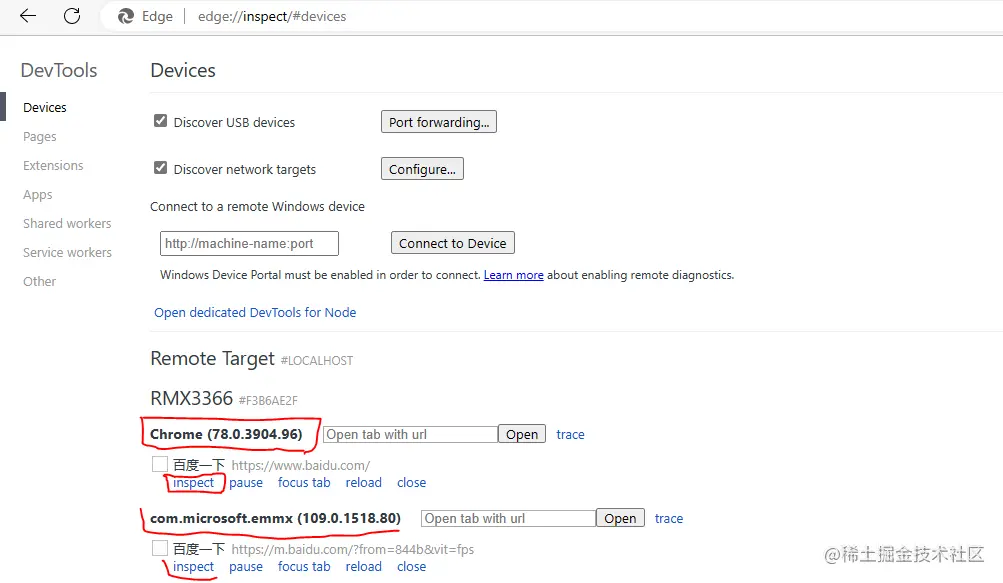Click the favicon of the www.baidu.com tab

pyautogui.click(x=160, y=464)
